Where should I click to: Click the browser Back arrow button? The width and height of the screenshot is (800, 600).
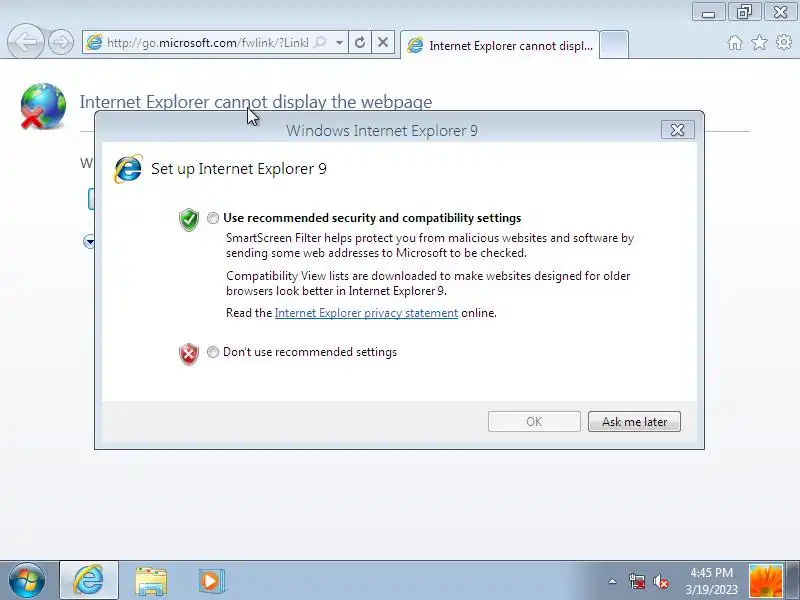coord(25,41)
